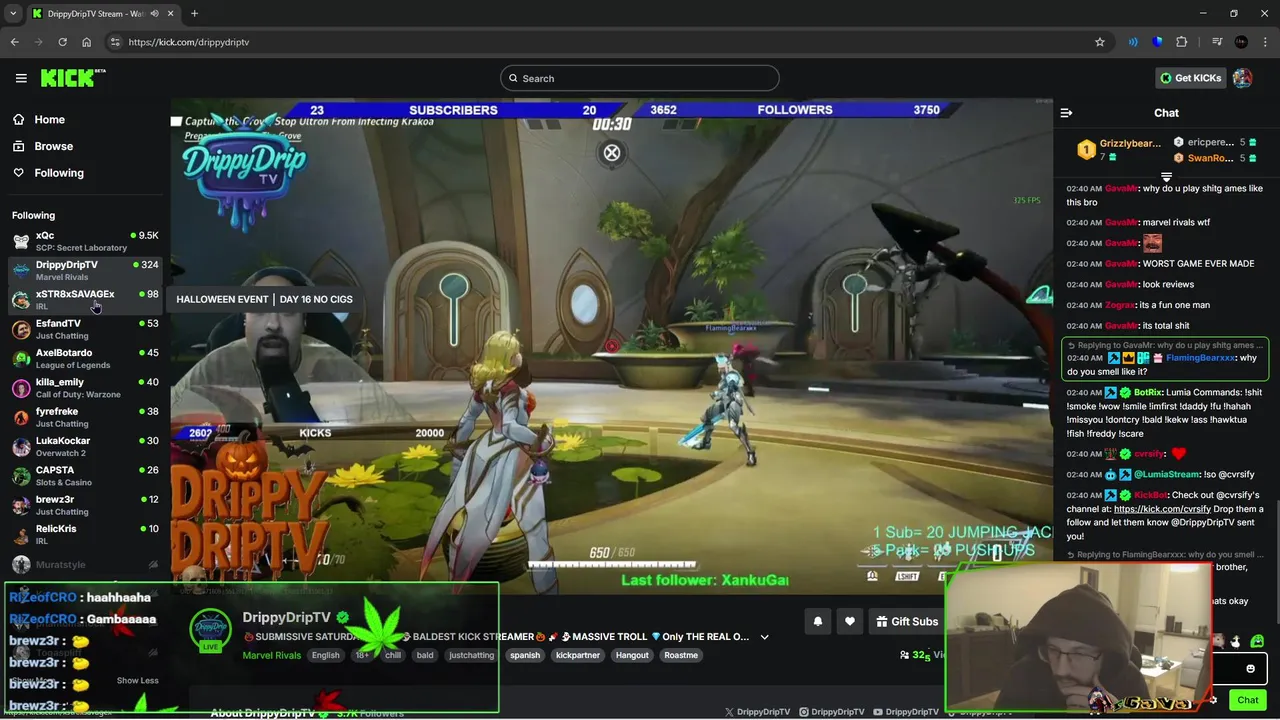This screenshot has width=1280, height=720.
Task: Click the justchatting tag
Action: (471, 655)
